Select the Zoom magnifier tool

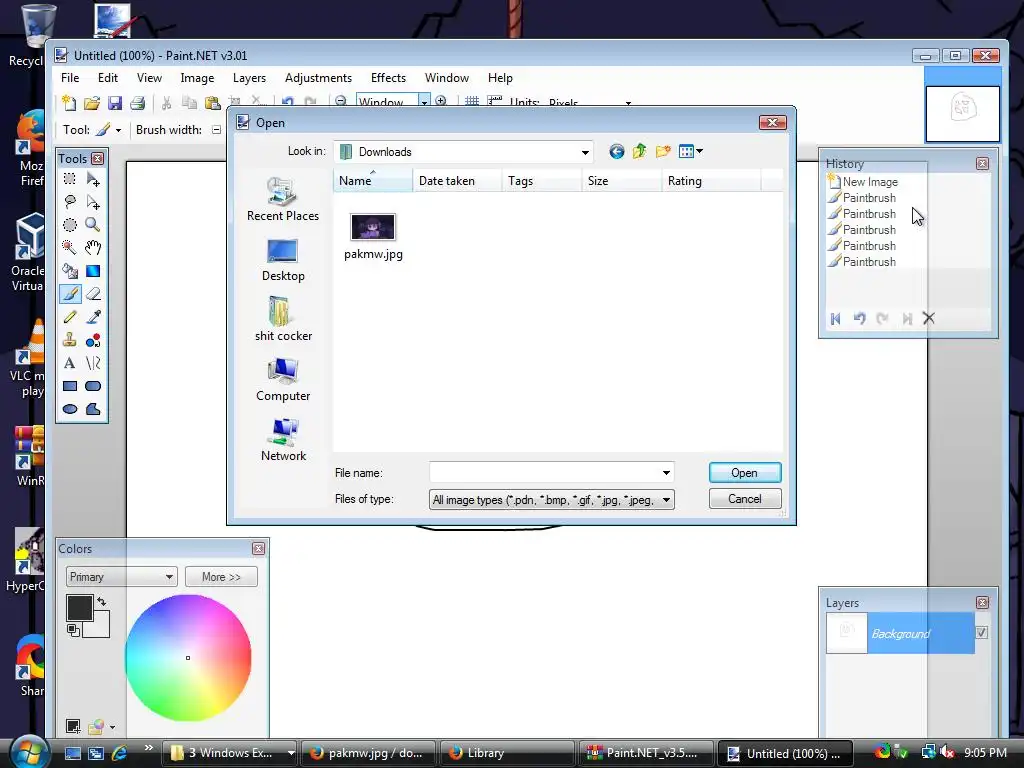tap(93, 225)
